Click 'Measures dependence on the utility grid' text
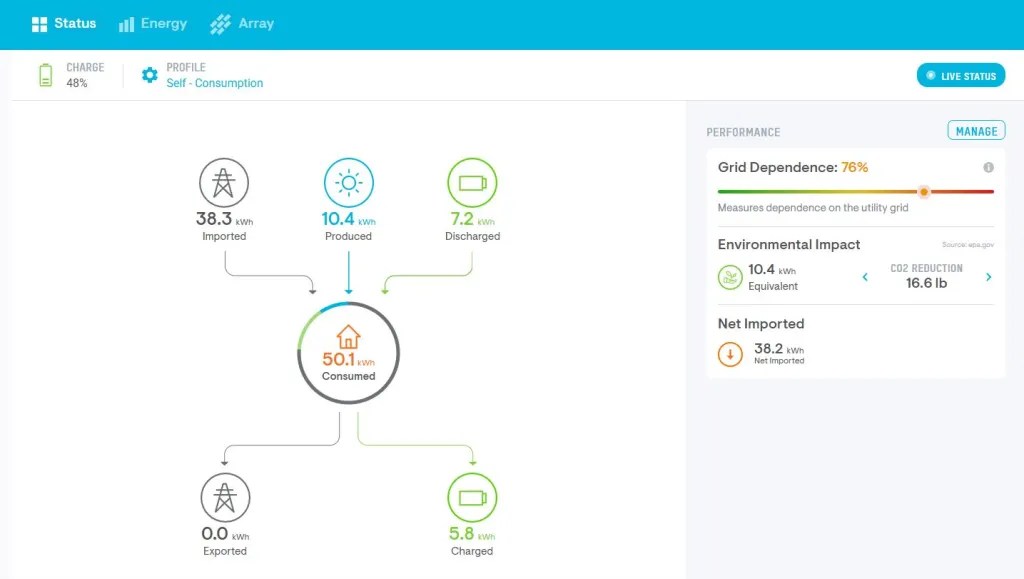Screen dimensions: 1024x579 [813, 208]
